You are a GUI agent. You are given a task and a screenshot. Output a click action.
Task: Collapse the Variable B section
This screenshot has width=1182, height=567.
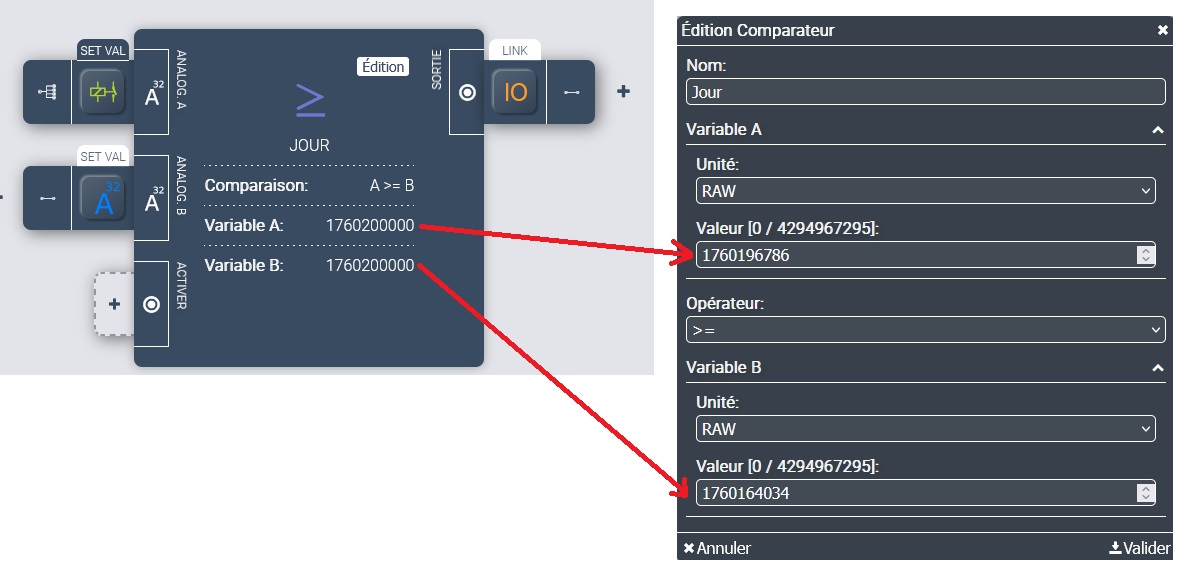(x=1157, y=368)
